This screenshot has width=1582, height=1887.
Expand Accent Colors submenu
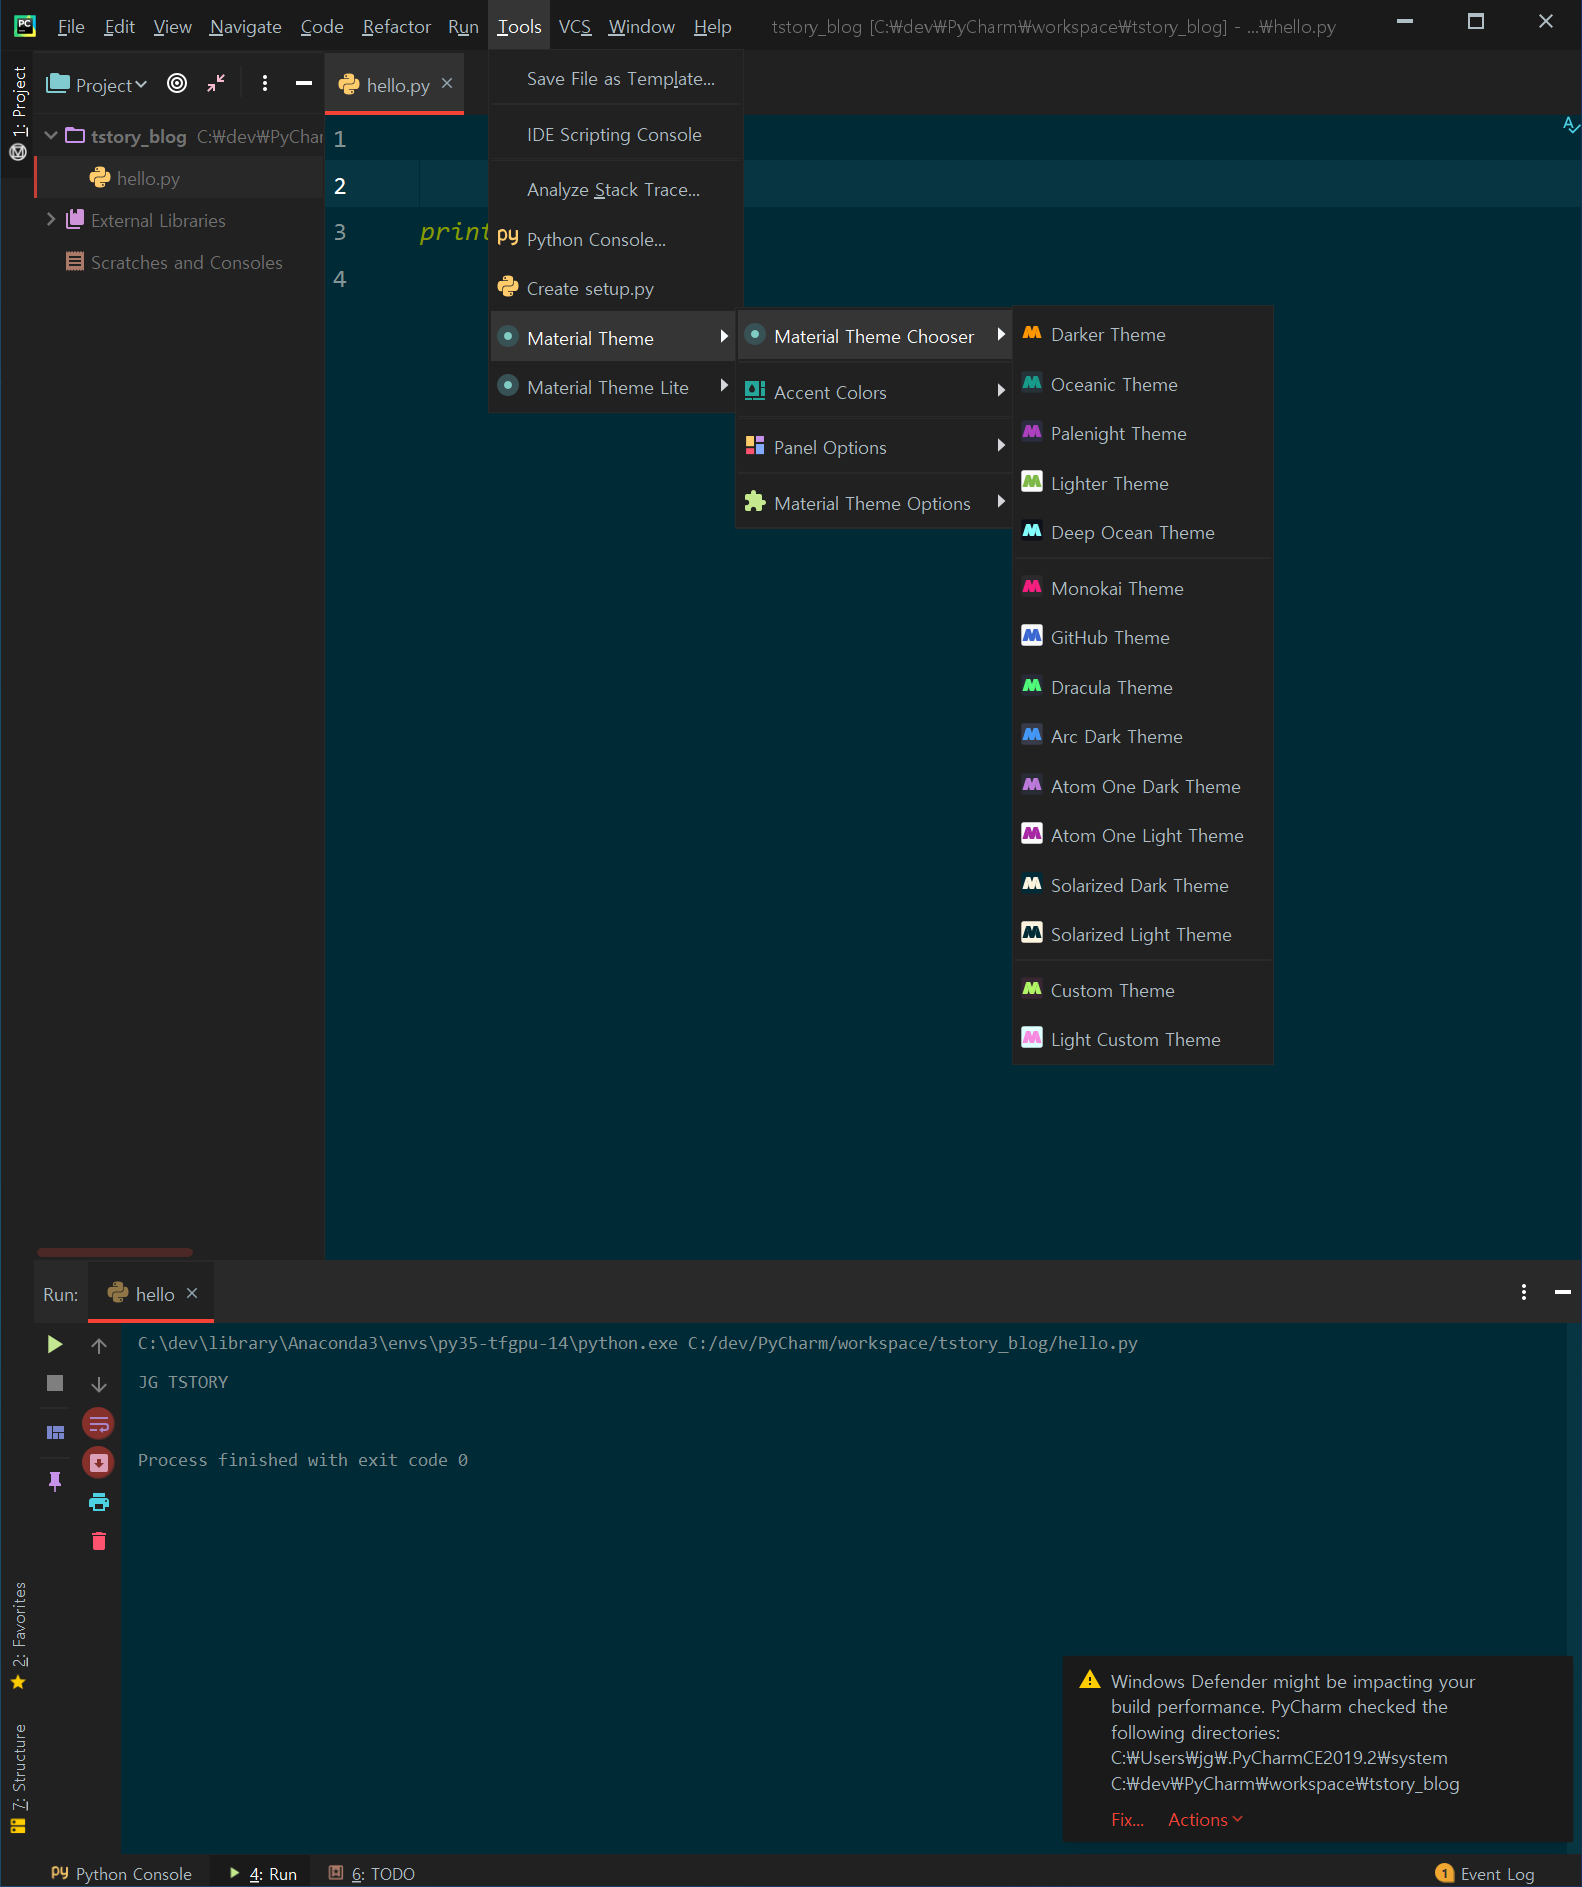click(x=874, y=393)
